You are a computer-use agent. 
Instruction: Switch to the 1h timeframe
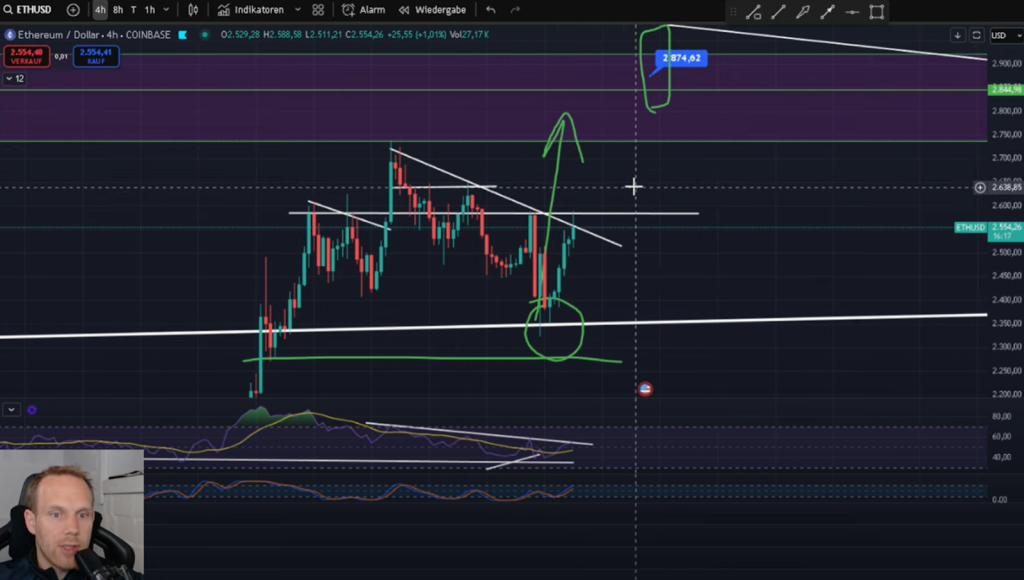[x=150, y=10]
